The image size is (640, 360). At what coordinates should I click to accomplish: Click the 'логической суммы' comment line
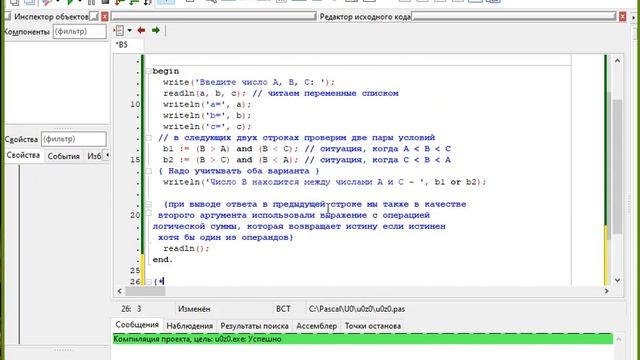299,226
